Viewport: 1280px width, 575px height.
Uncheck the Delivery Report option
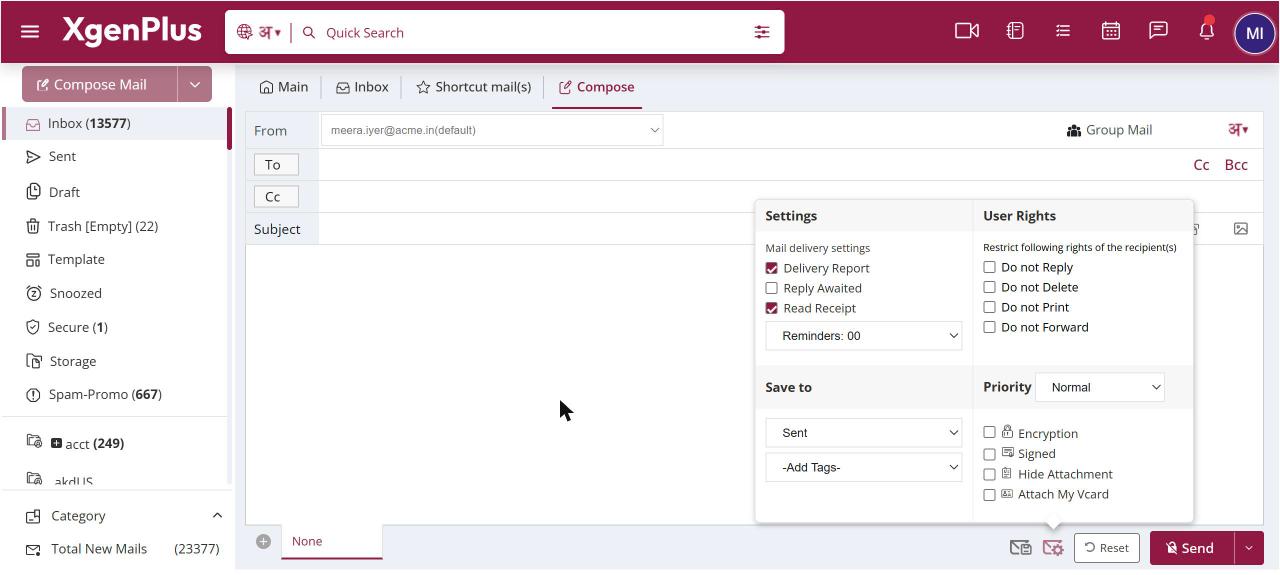pos(771,268)
